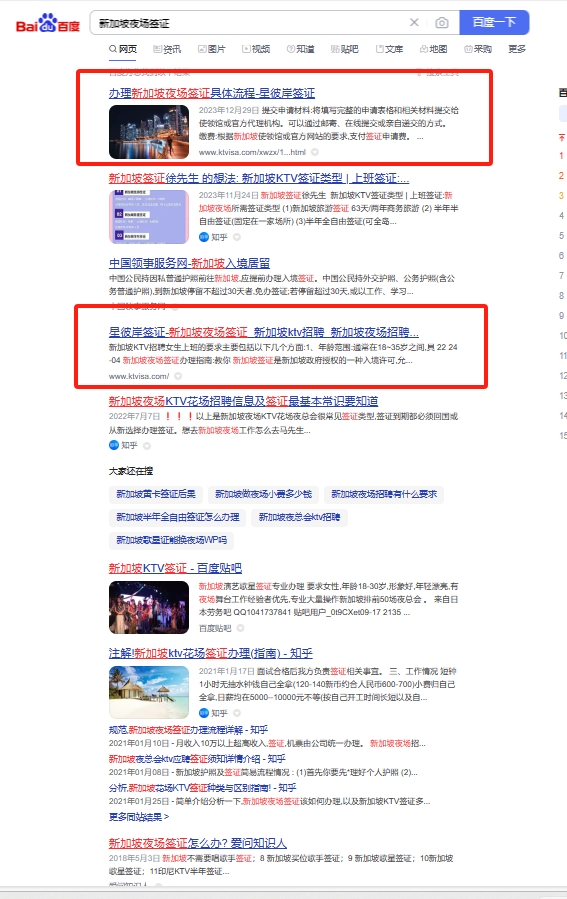Search related term 新加坡半年全自由签证怎么办理
Screen dimensions: 567x899
pyautogui.click(x=178, y=517)
